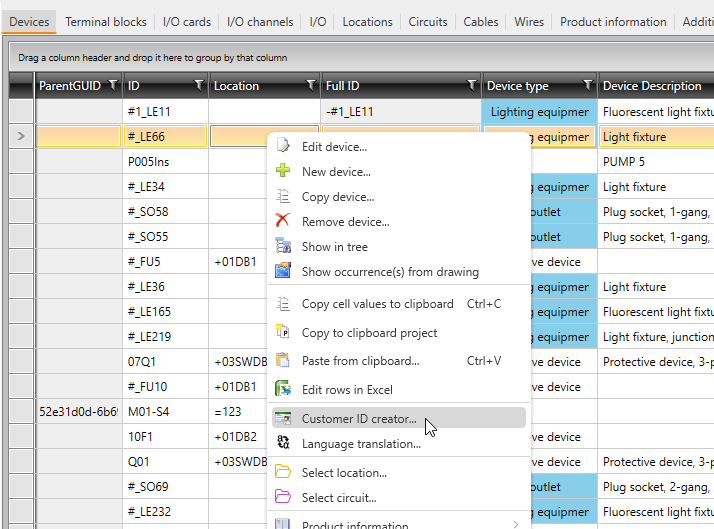The height and width of the screenshot is (529, 714).
Task: Click the Language translation icon
Action: 283,444
